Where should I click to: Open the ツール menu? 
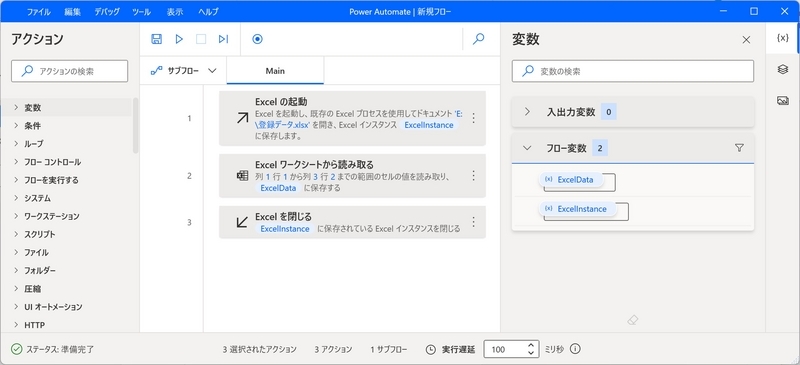[x=141, y=12]
